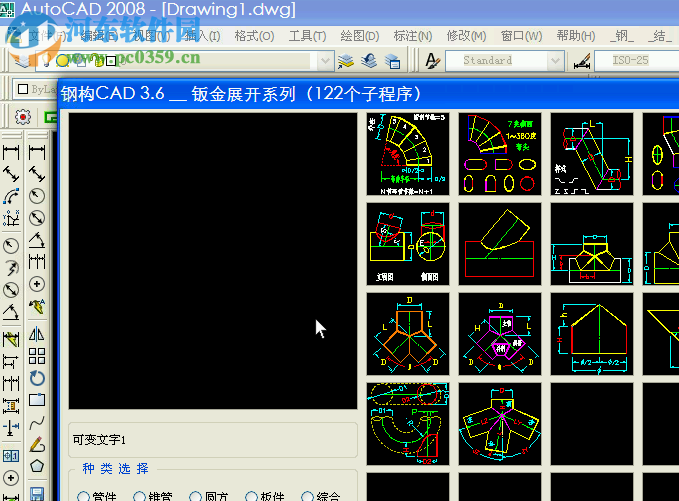
Task: Click the floppy disk Save icon
Action: [37, 494]
